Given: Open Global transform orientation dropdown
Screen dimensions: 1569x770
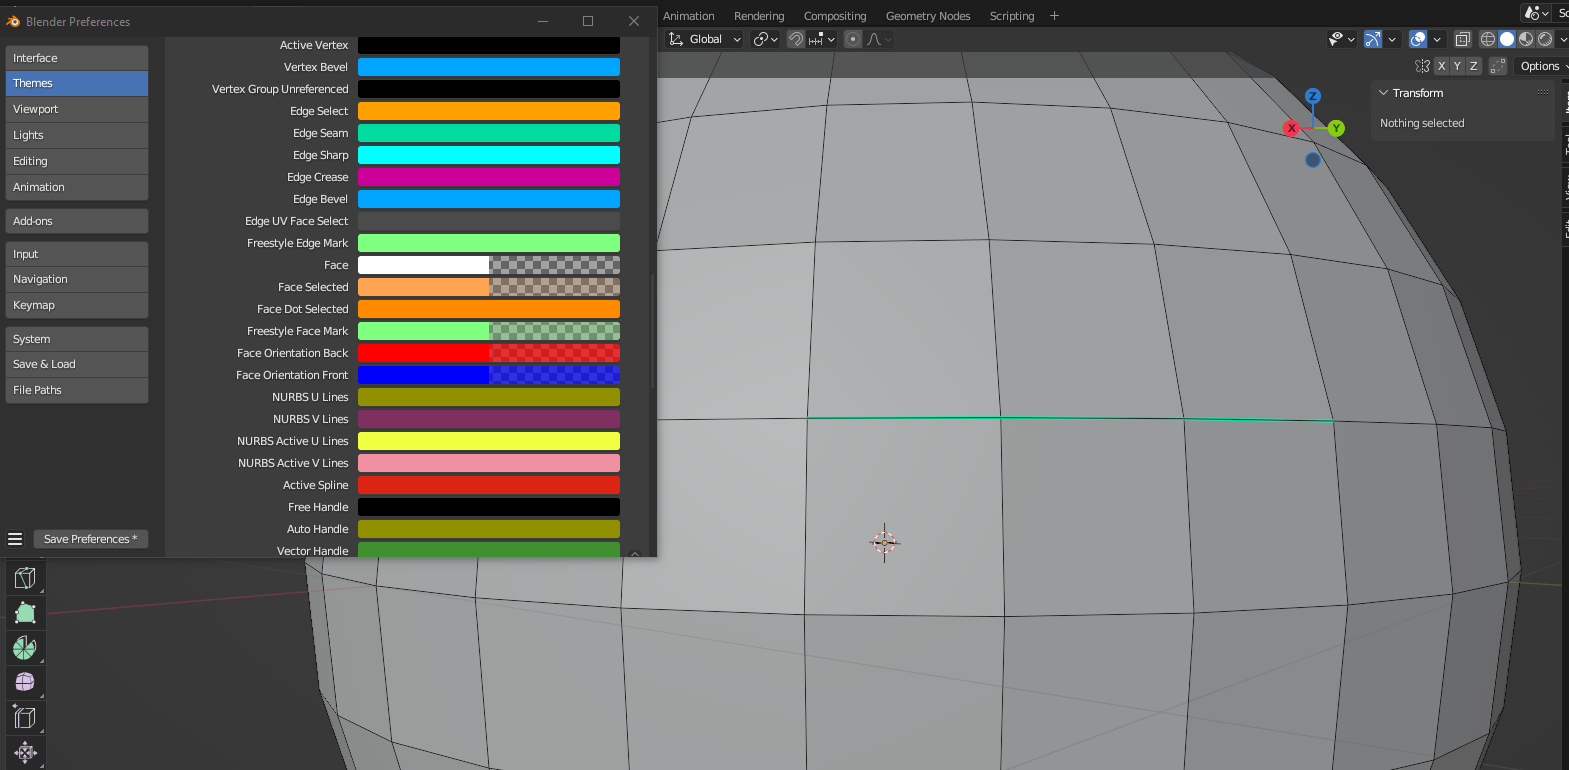Looking at the screenshot, I should [705, 39].
